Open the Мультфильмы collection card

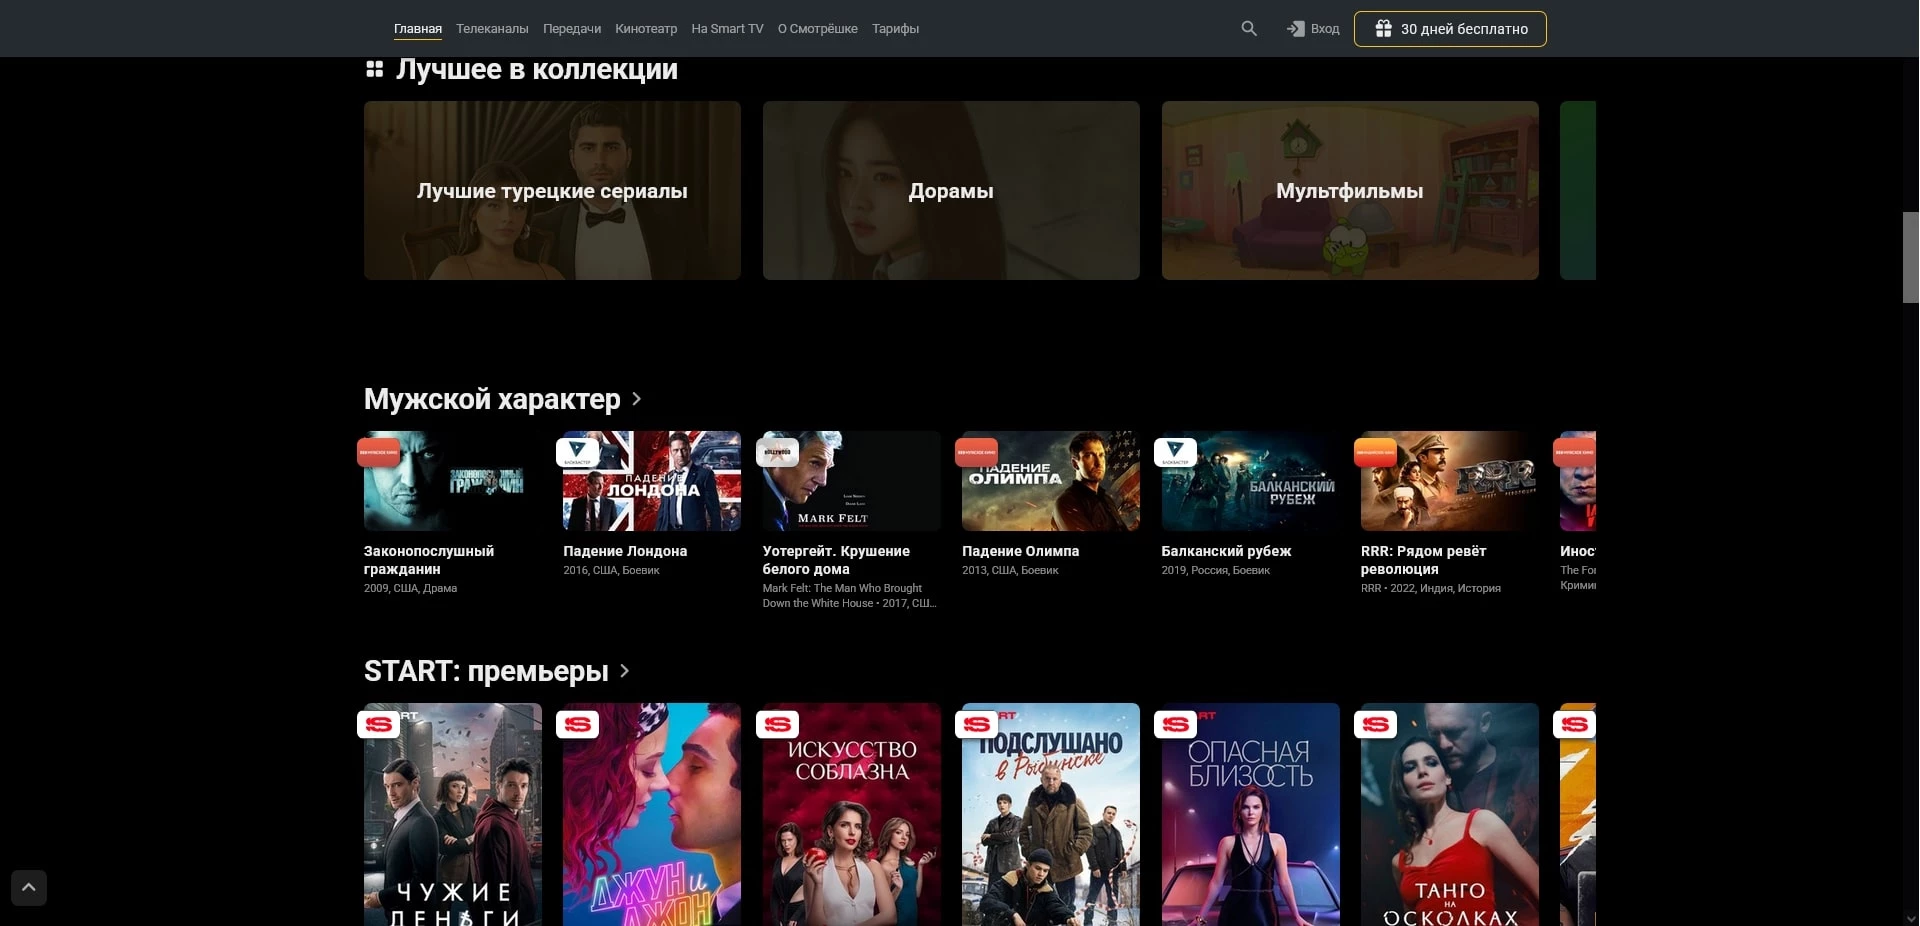(x=1350, y=190)
